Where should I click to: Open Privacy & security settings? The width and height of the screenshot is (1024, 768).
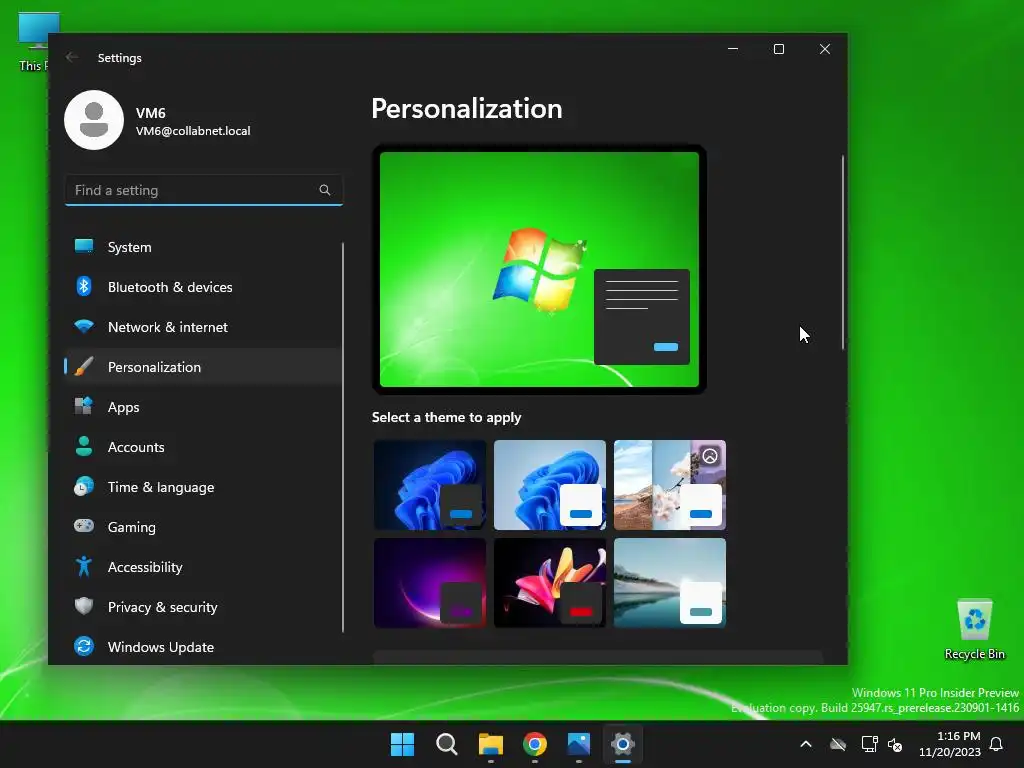[x=203, y=607]
